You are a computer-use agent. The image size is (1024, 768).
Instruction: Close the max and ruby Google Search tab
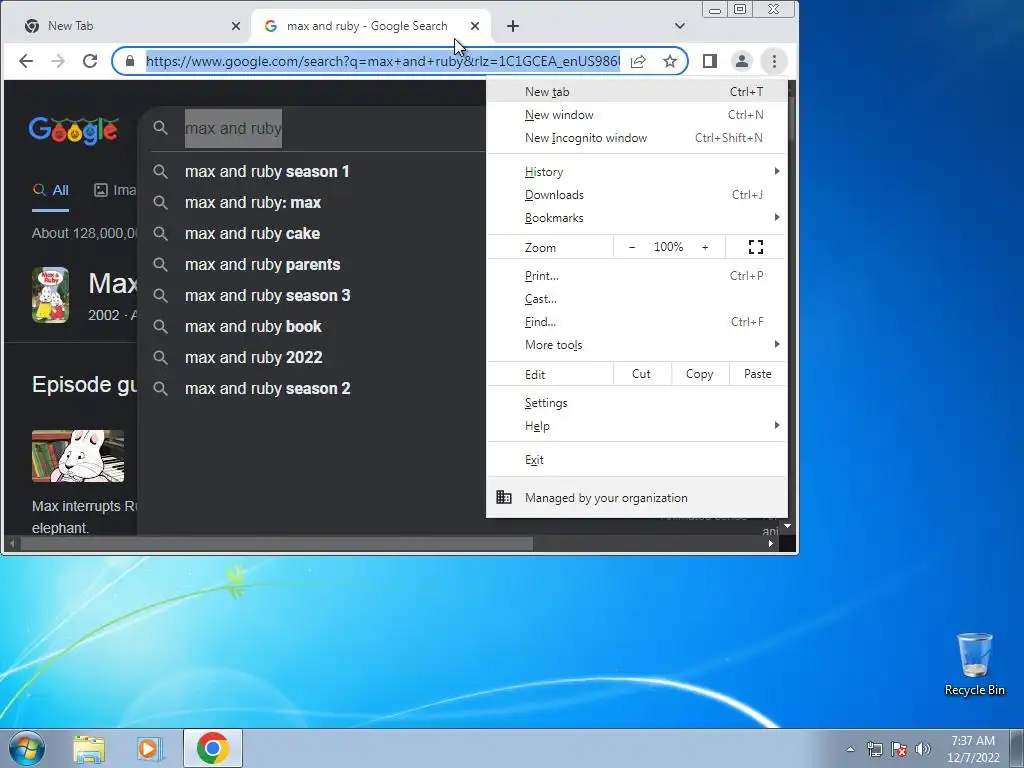(475, 26)
